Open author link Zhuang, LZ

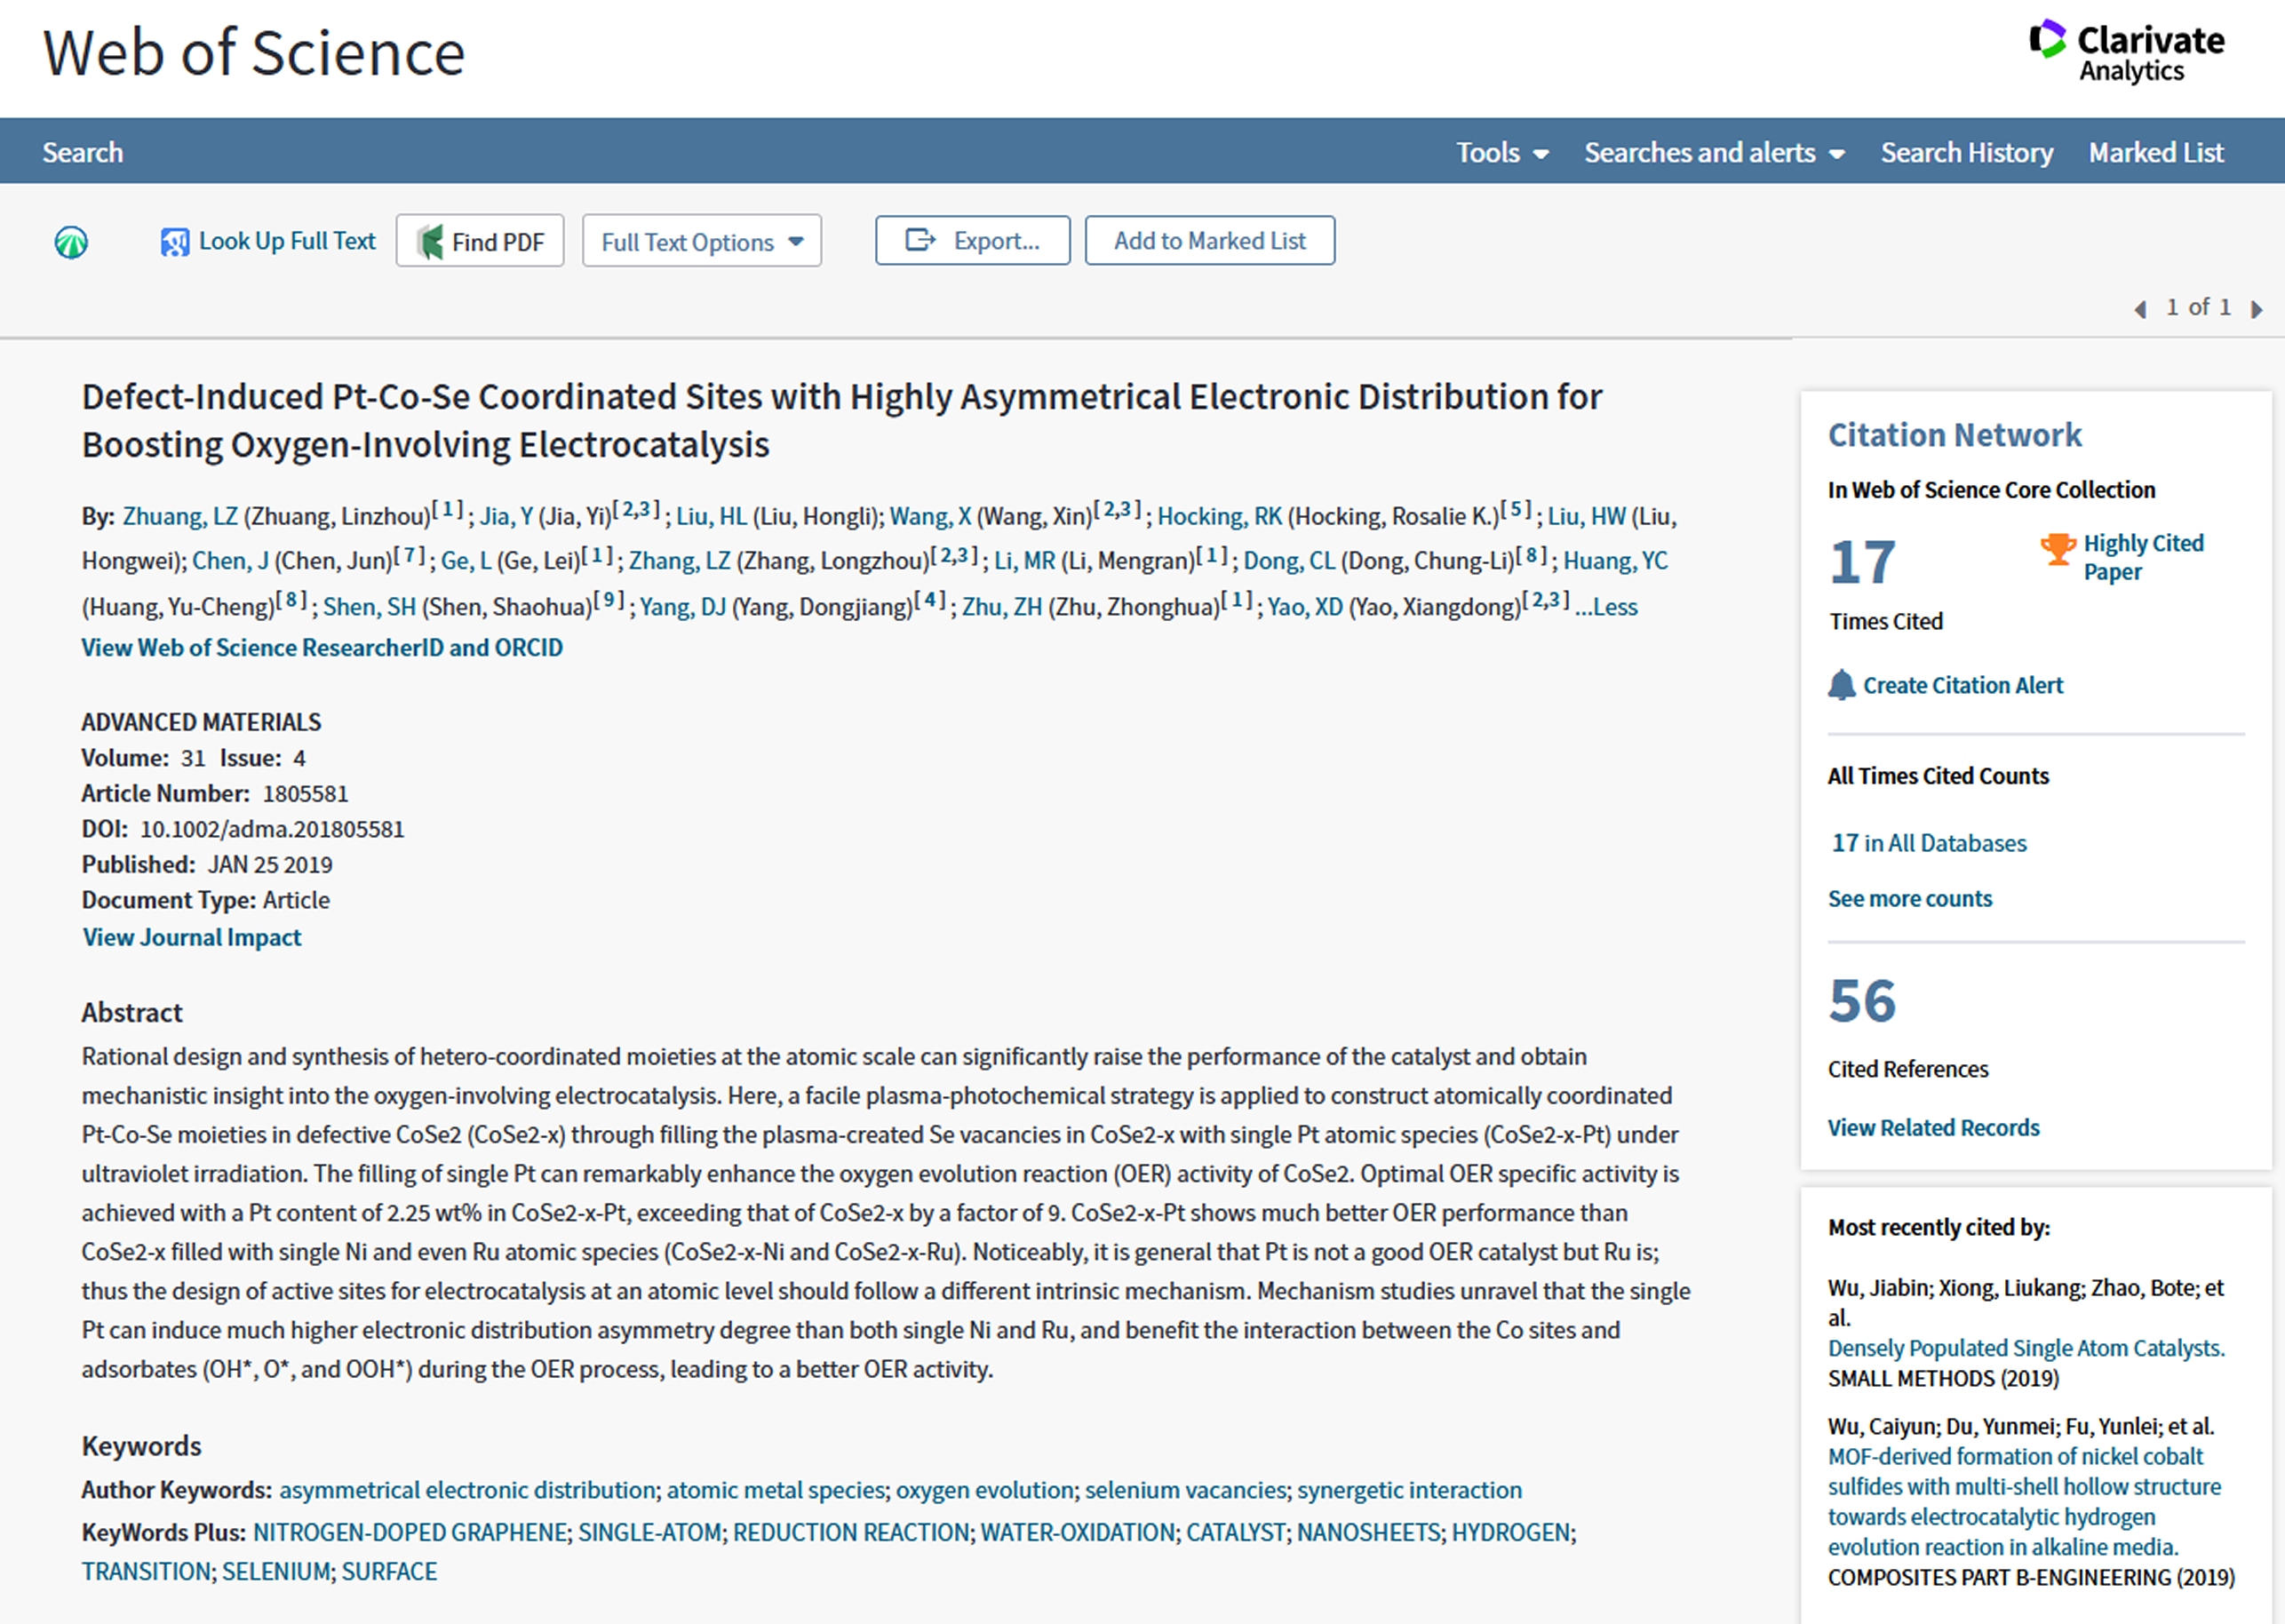pos(180,516)
